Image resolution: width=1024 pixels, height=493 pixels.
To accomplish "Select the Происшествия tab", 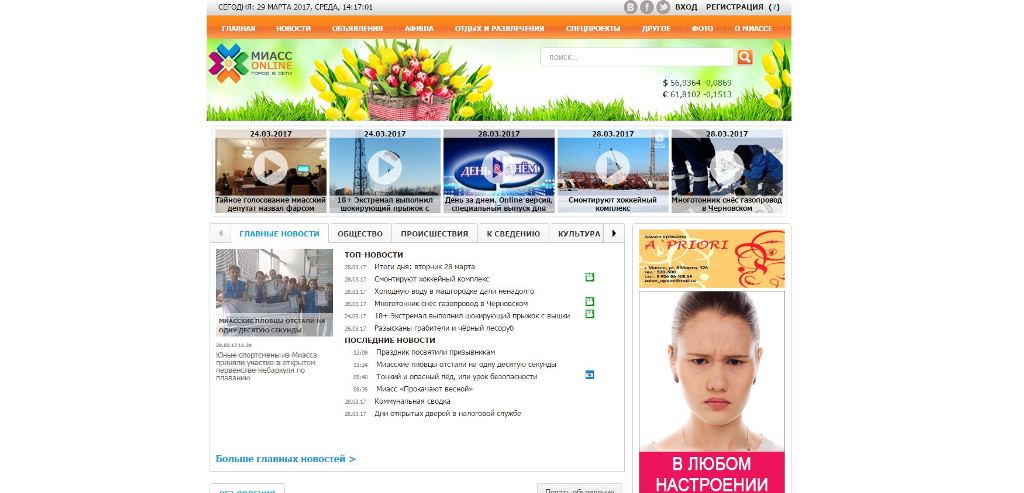I will [434, 233].
